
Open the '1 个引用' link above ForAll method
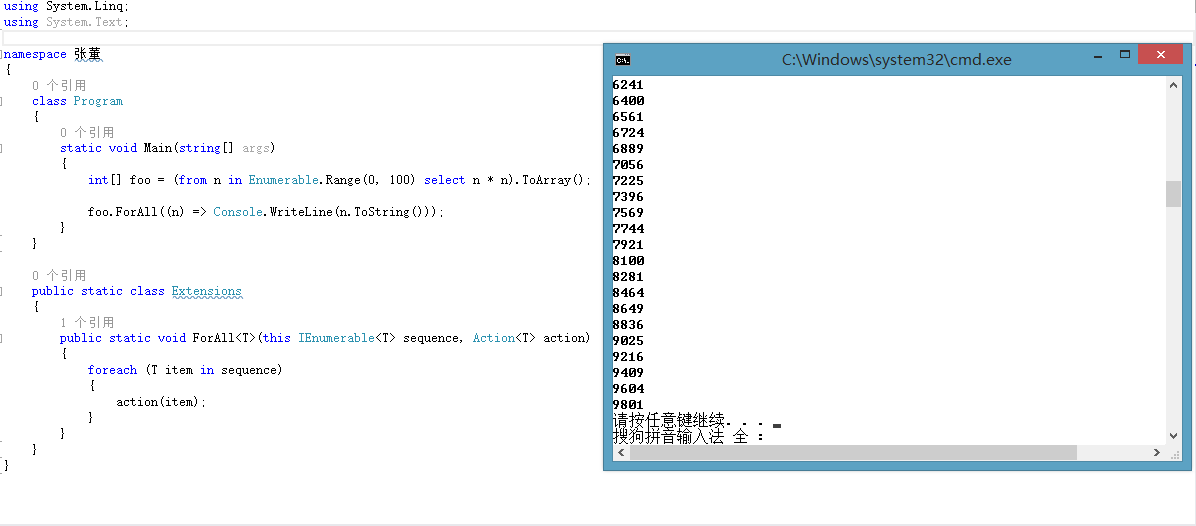pyautogui.click(x=87, y=322)
